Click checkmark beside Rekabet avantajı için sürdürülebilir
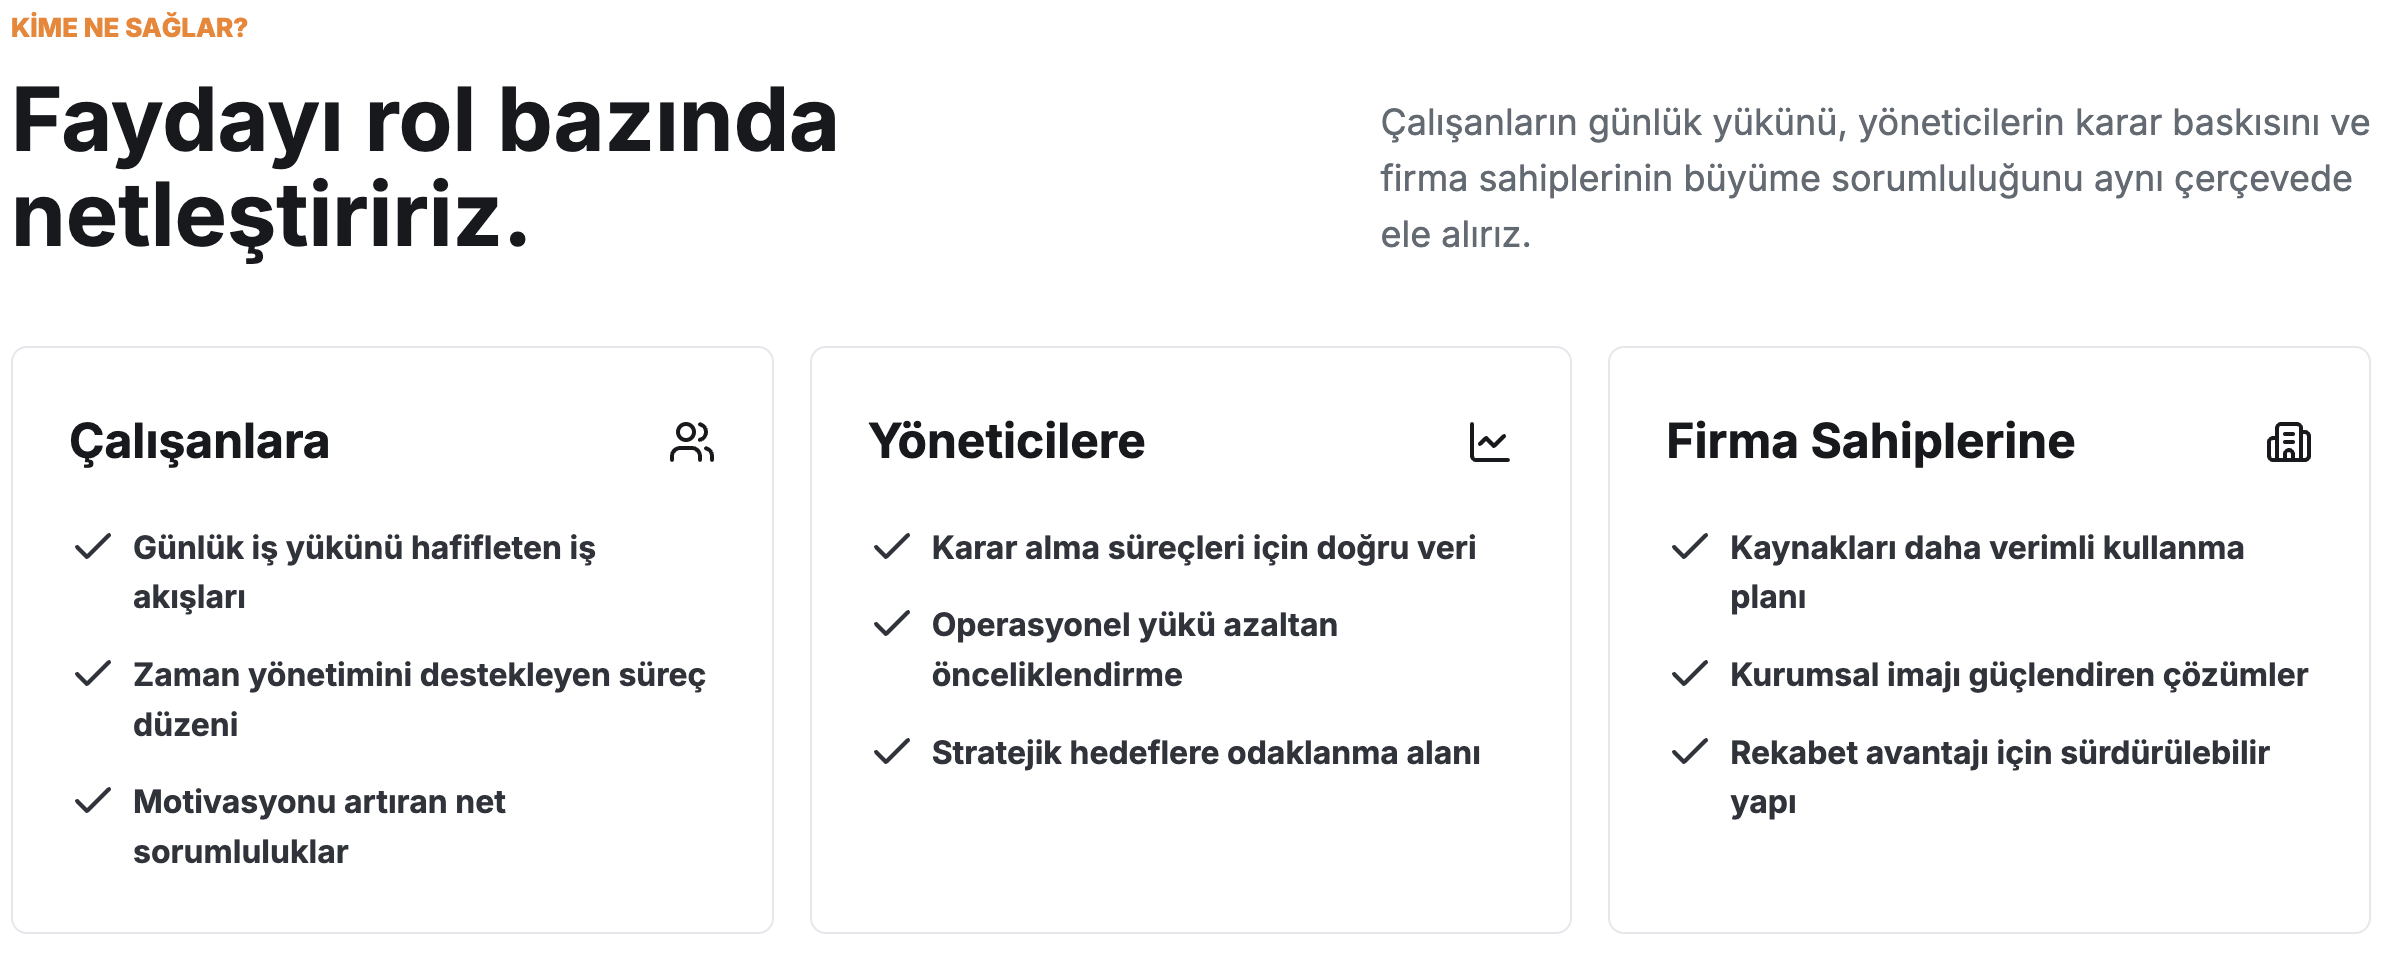The image size is (2392, 960). pyautogui.click(x=1690, y=752)
